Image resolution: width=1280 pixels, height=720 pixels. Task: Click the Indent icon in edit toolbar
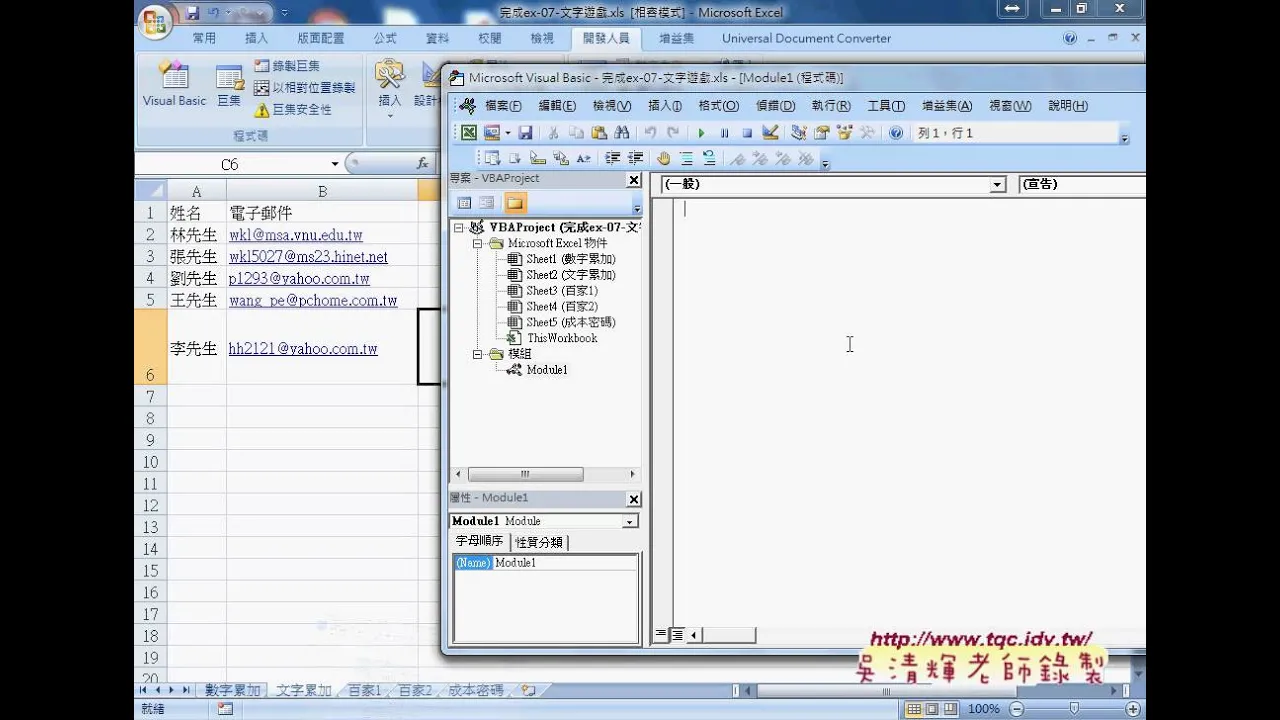[613, 158]
